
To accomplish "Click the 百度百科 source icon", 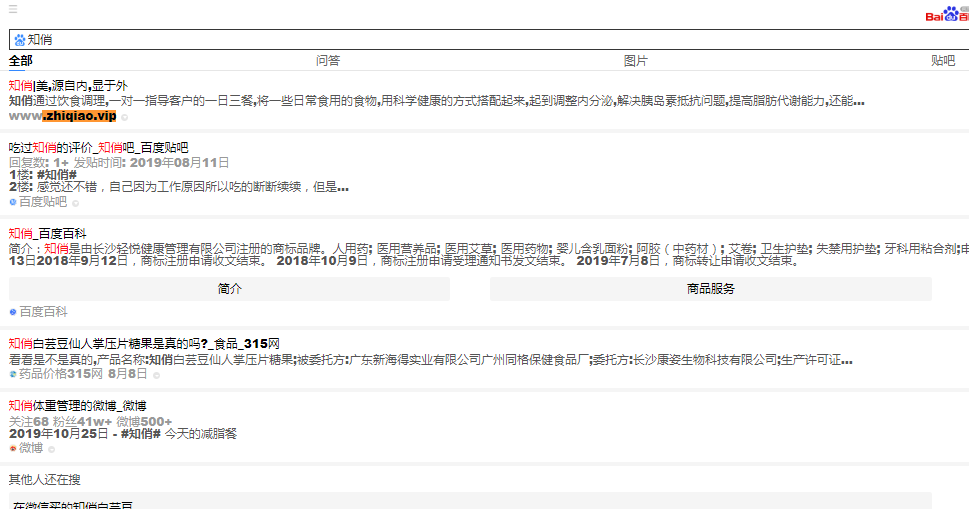I will point(12,312).
